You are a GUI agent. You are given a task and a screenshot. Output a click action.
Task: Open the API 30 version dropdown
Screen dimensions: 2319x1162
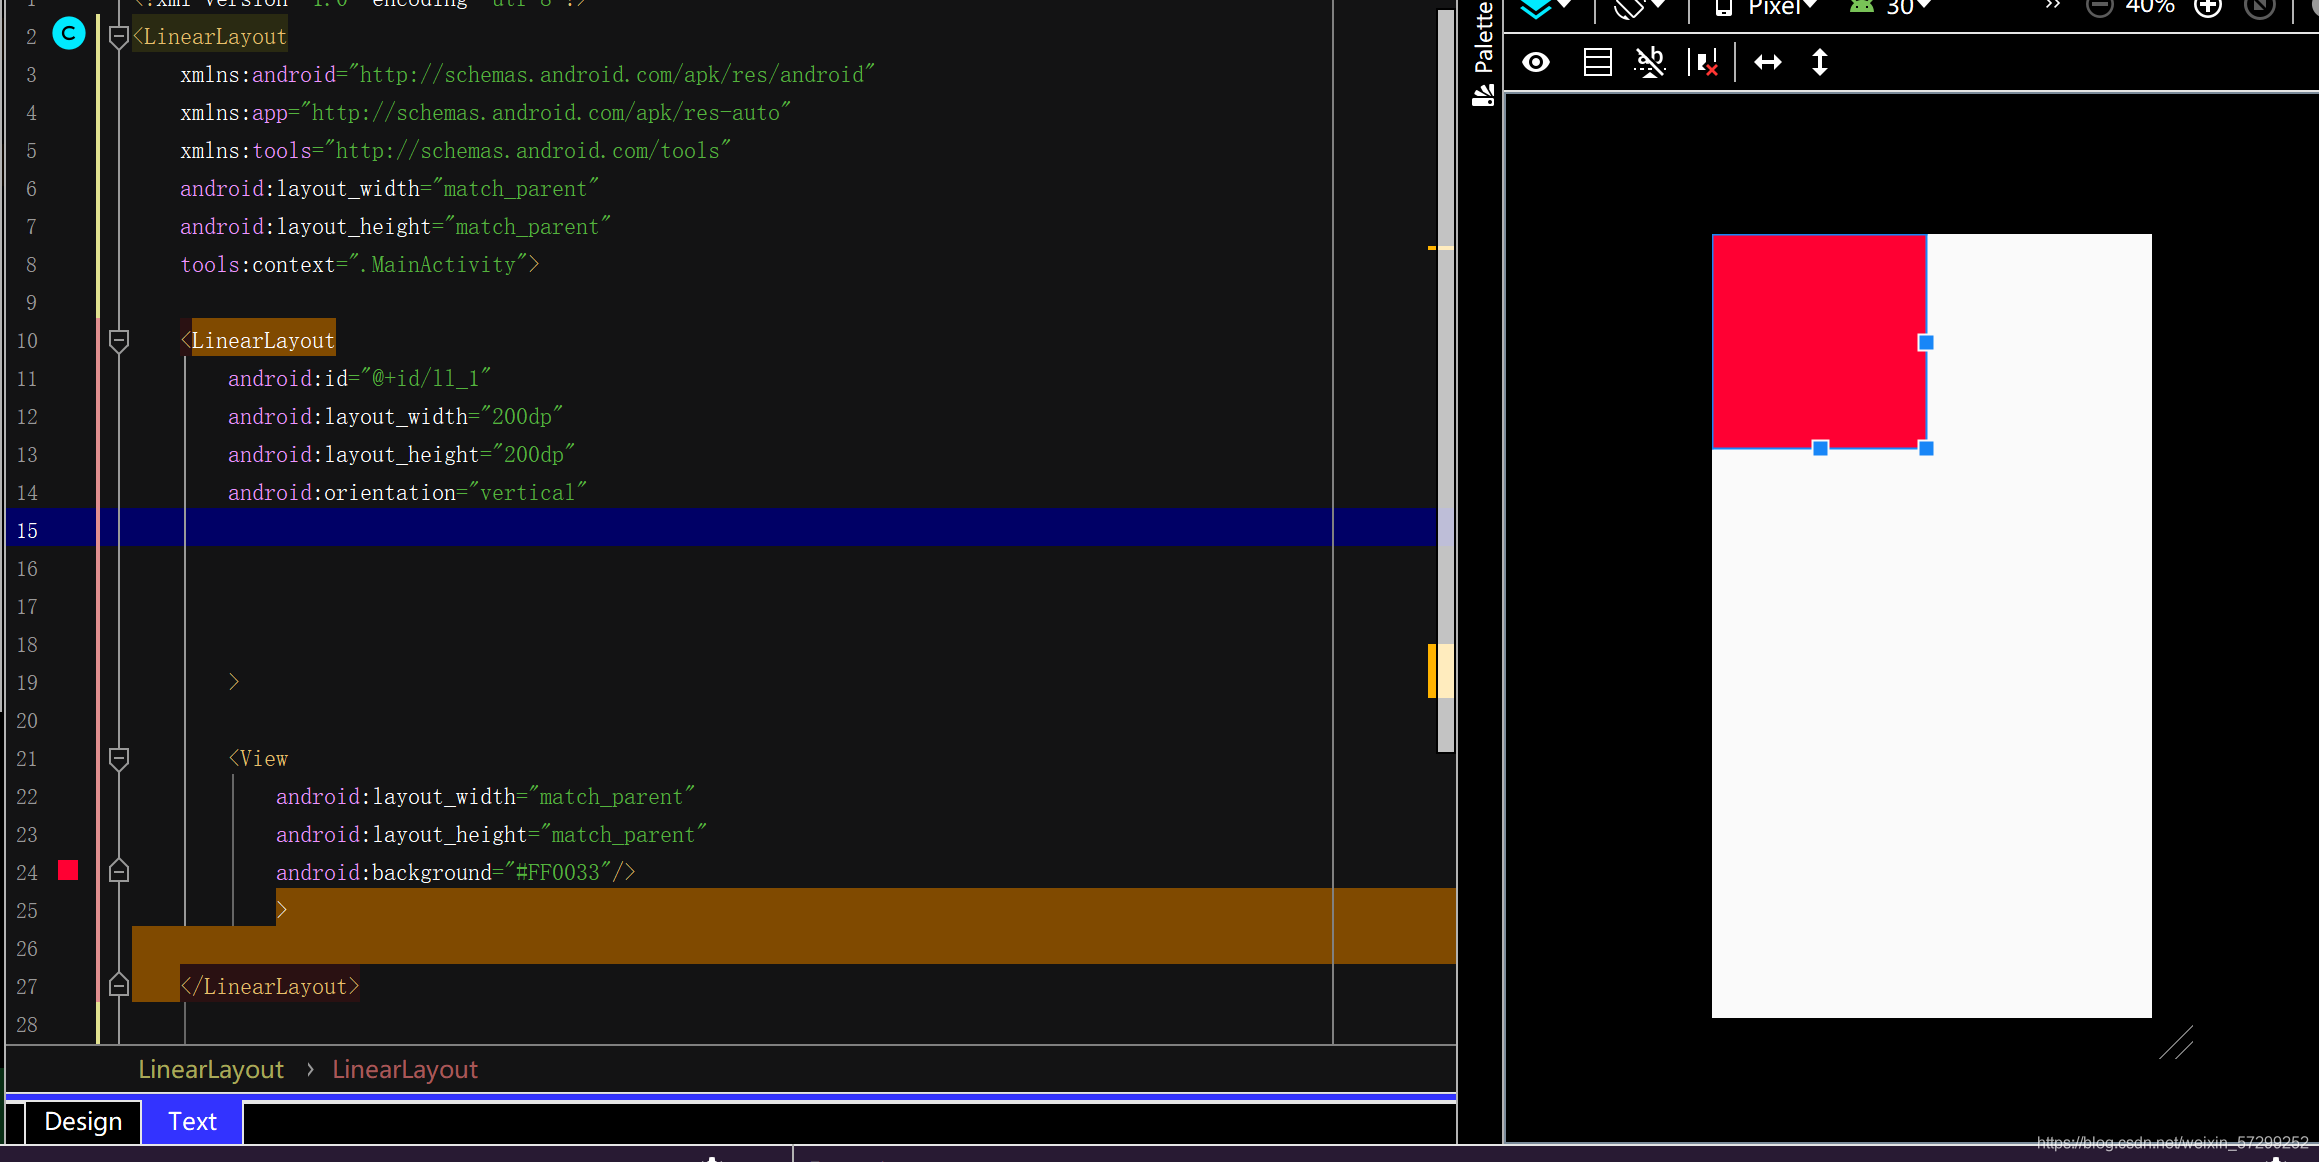[x=1890, y=8]
